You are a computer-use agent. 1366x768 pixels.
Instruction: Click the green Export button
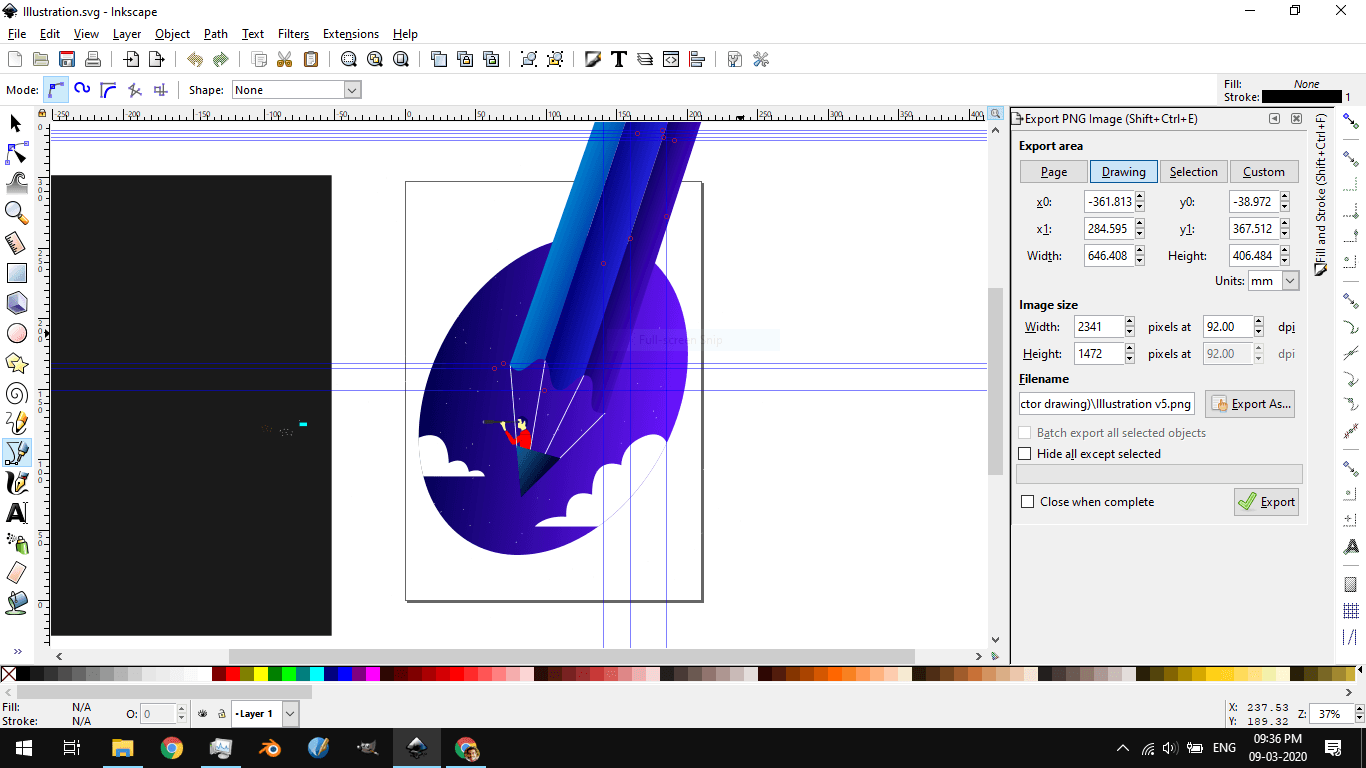tap(1266, 501)
